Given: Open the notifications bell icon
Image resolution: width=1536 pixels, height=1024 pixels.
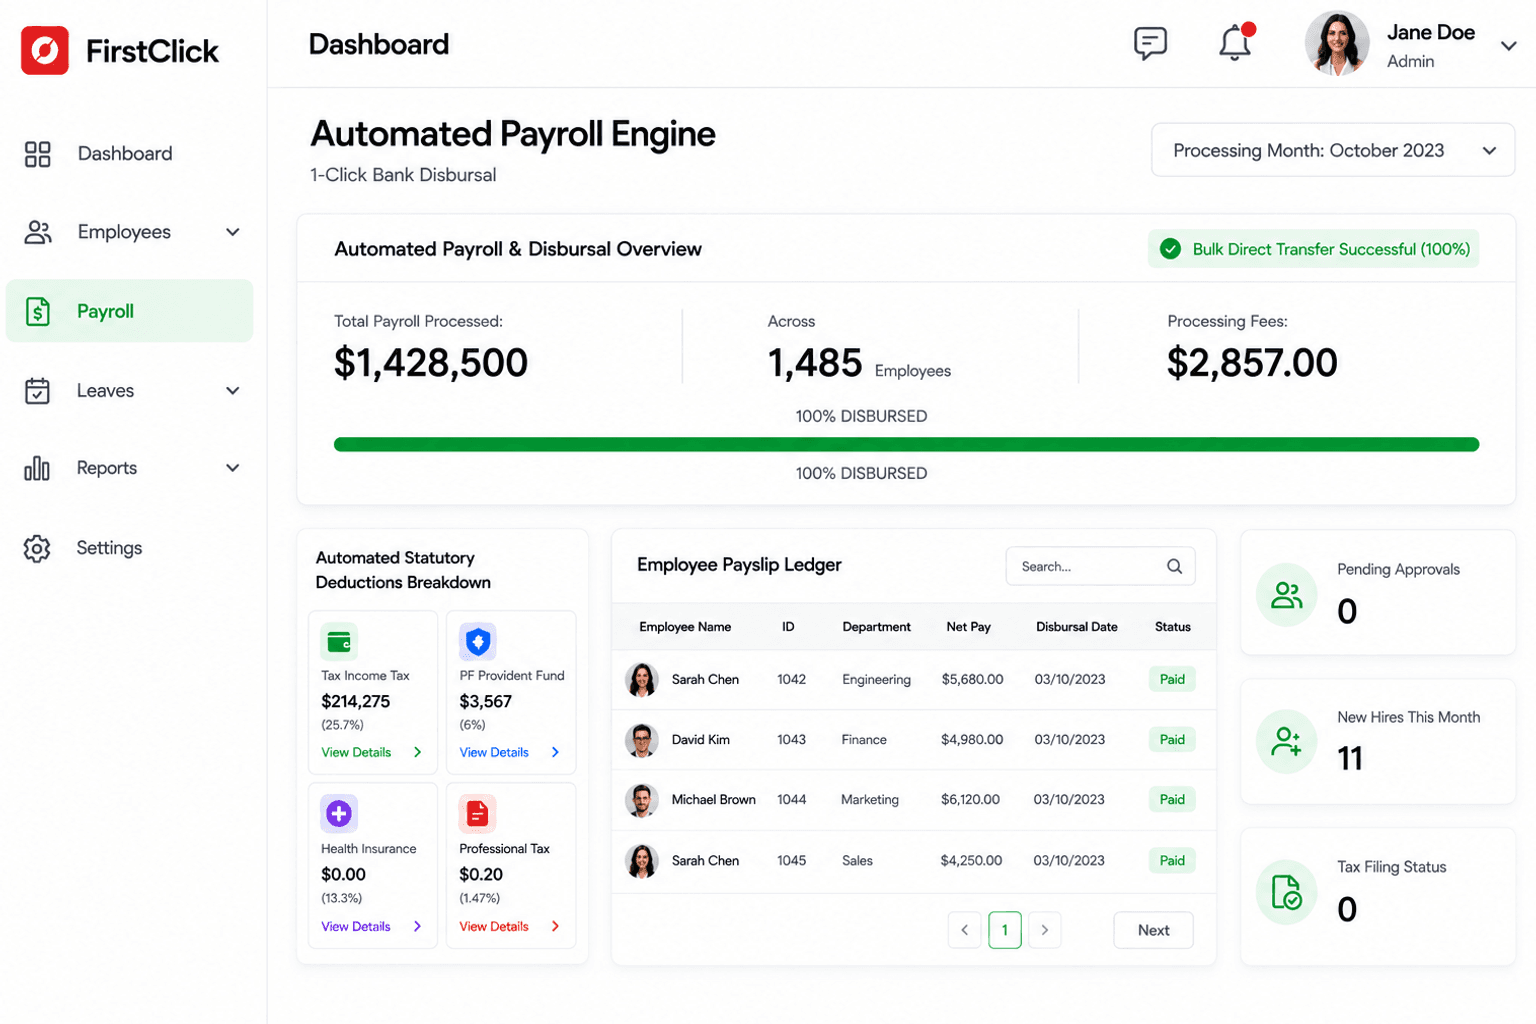Looking at the screenshot, I should (1236, 42).
